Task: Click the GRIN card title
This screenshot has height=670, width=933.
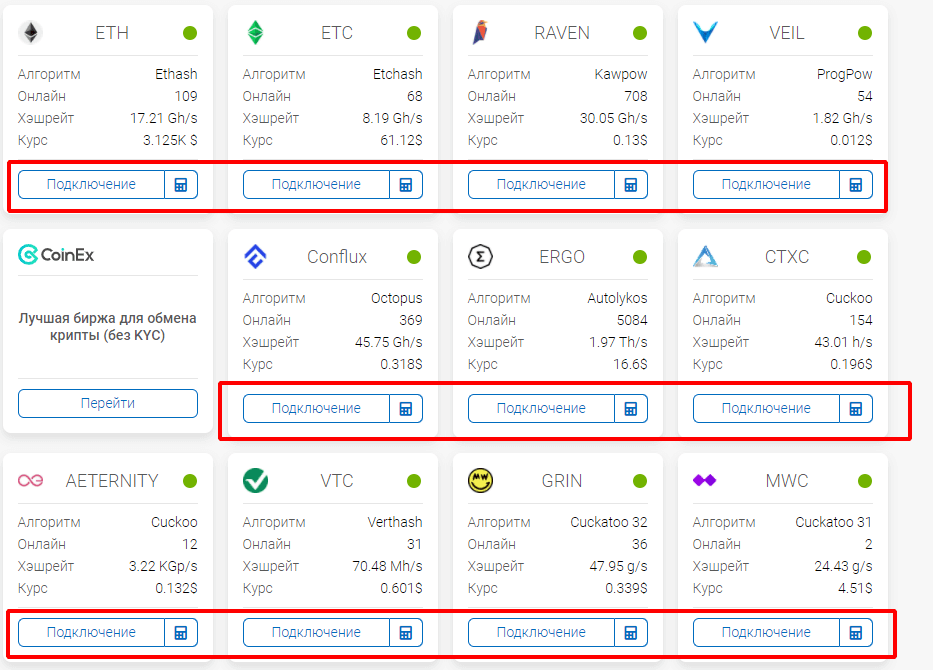Action: click(562, 481)
